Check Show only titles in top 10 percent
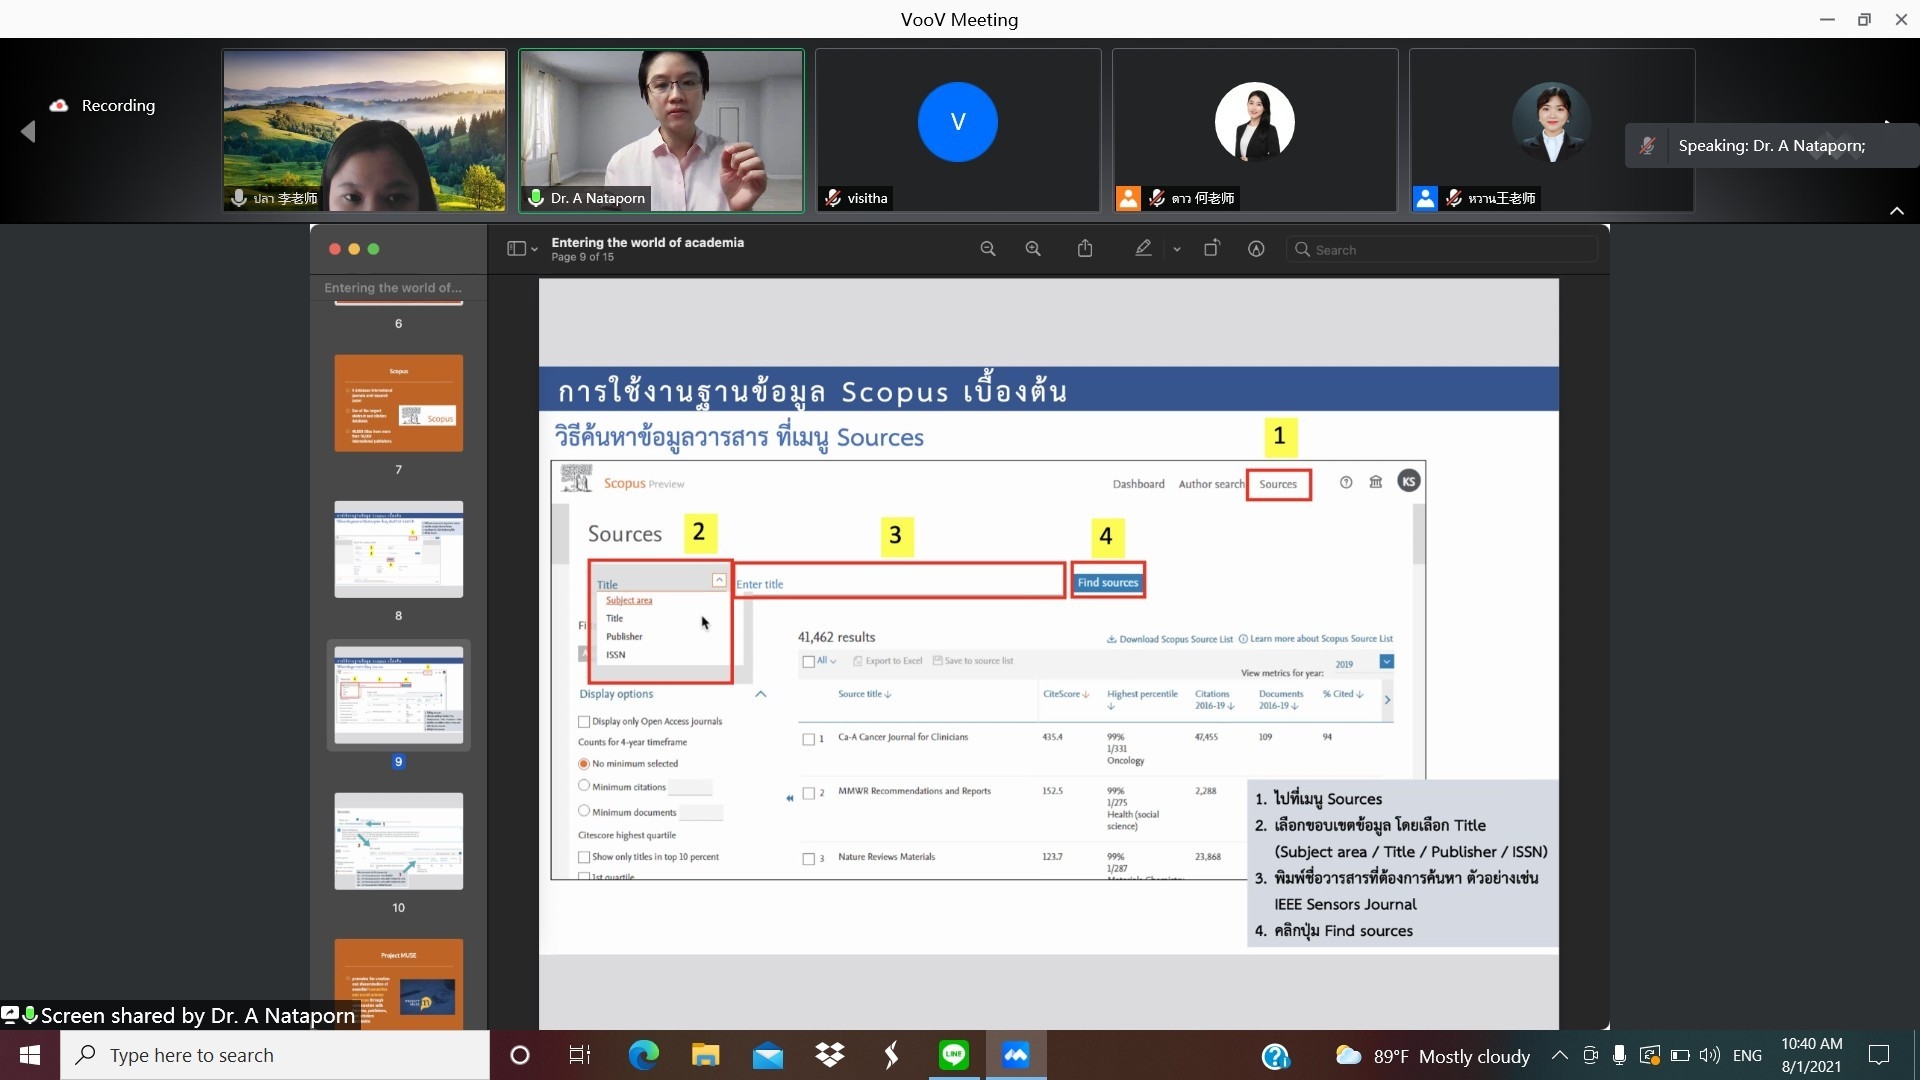1920x1080 pixels. 584,857
